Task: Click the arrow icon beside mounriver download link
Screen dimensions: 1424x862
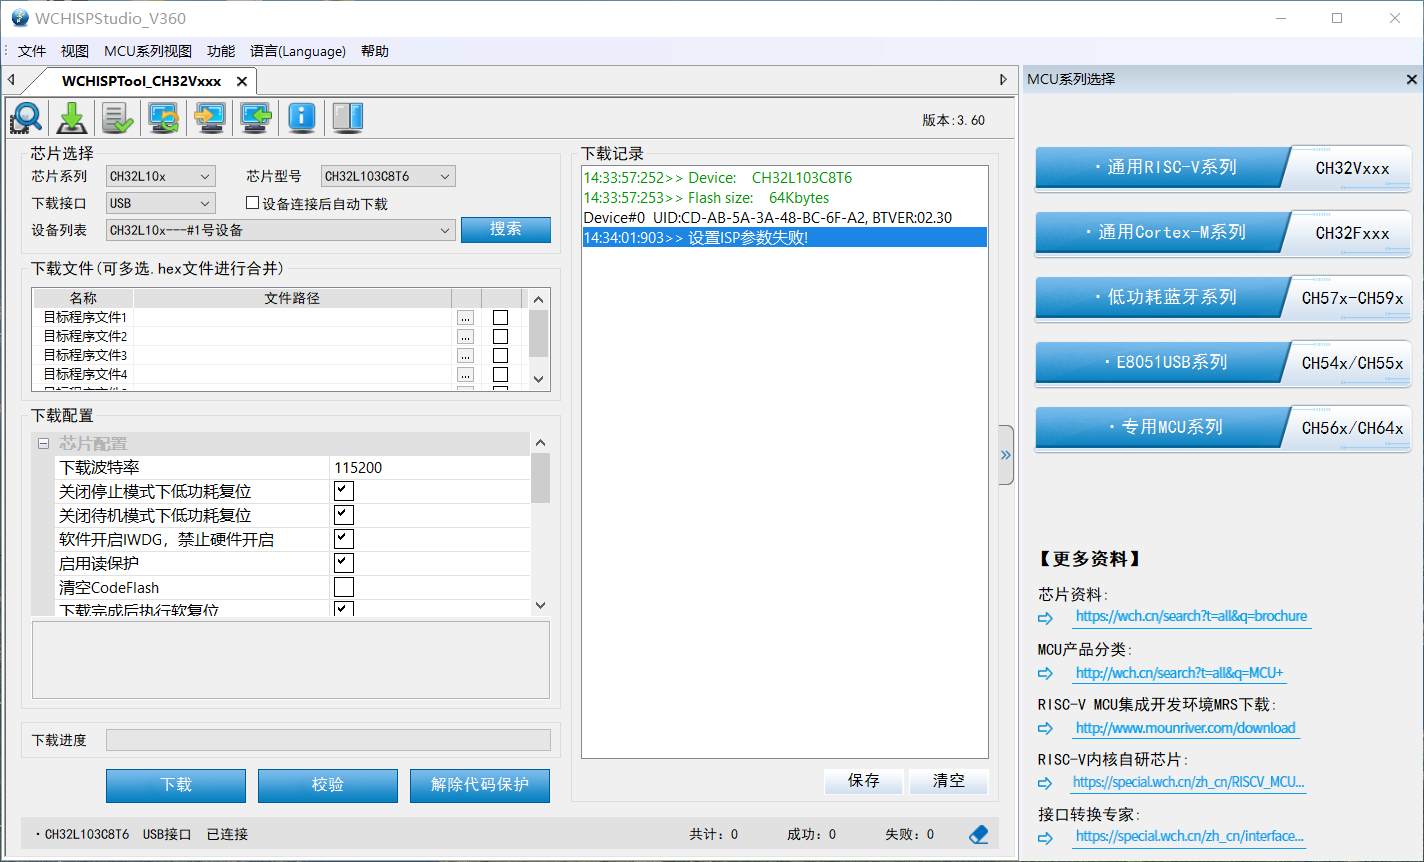Action: click(x=1046, y=729)
